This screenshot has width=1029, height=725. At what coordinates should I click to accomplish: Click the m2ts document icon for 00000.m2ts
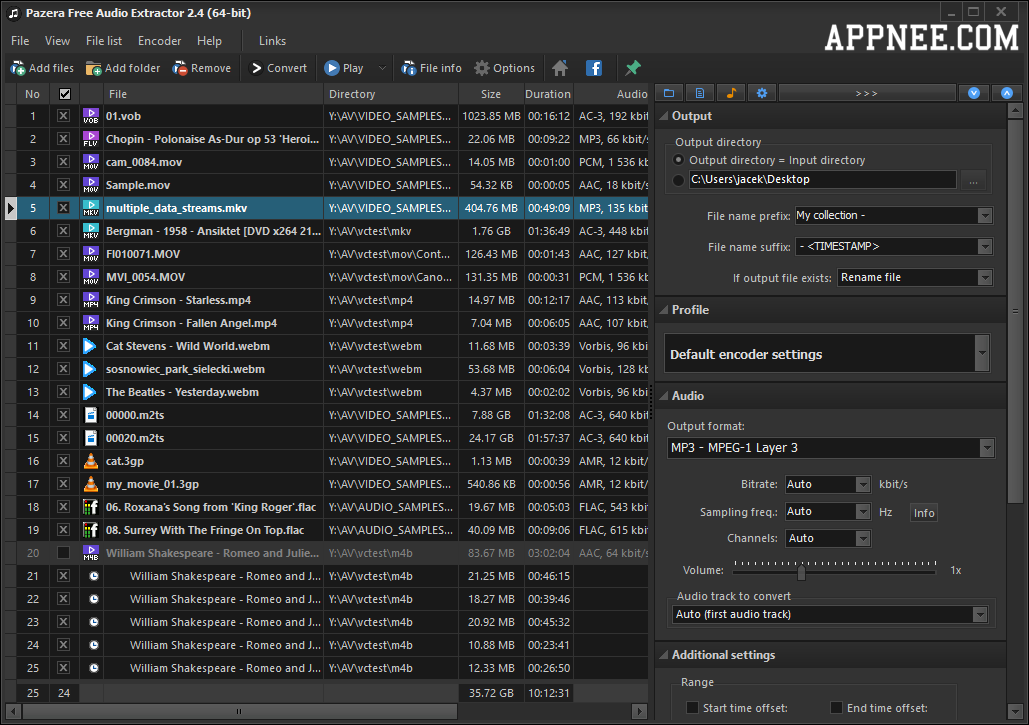[x=91, y=415]
